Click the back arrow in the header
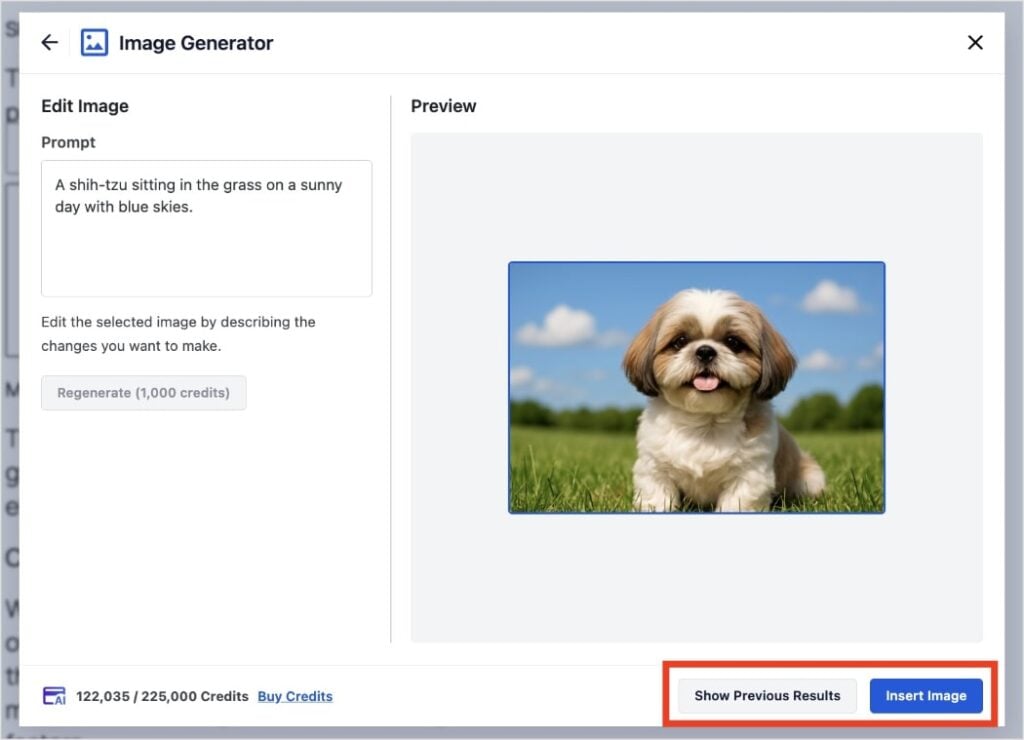The height and width of the screenshot is (740, 1024). [x=49, y=43]
